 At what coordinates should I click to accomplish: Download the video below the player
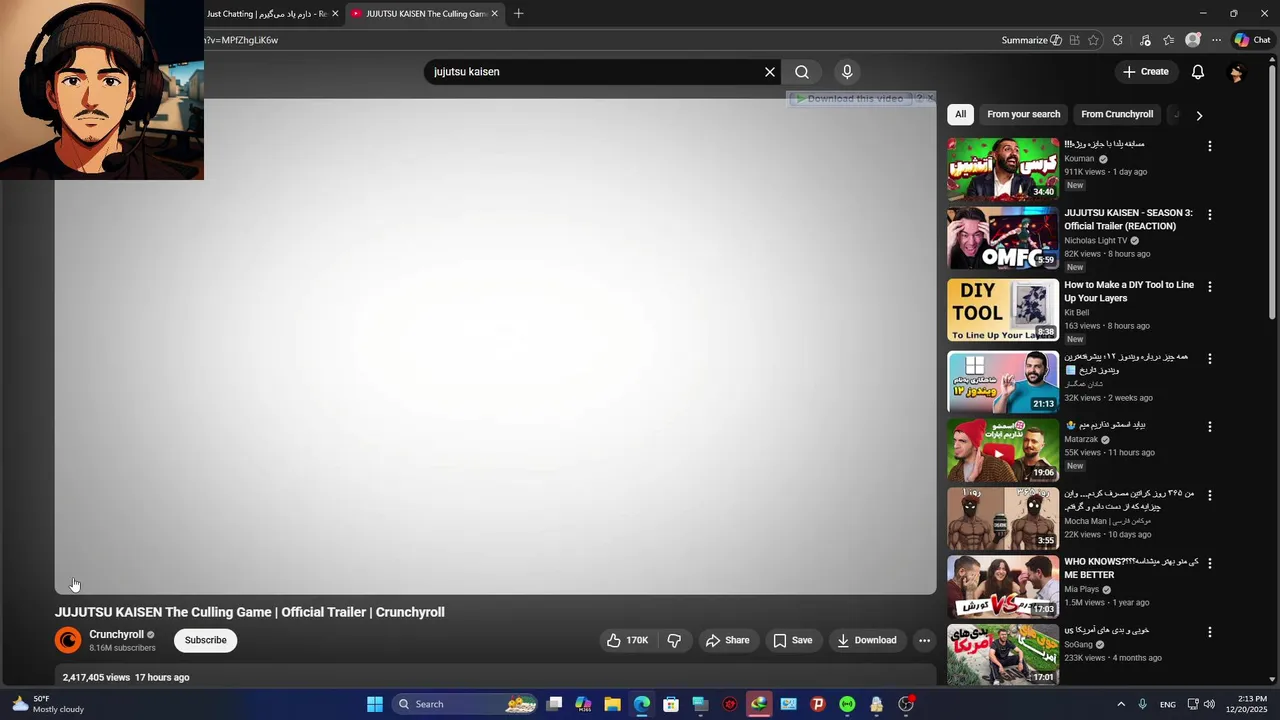(x=866, y=640)
